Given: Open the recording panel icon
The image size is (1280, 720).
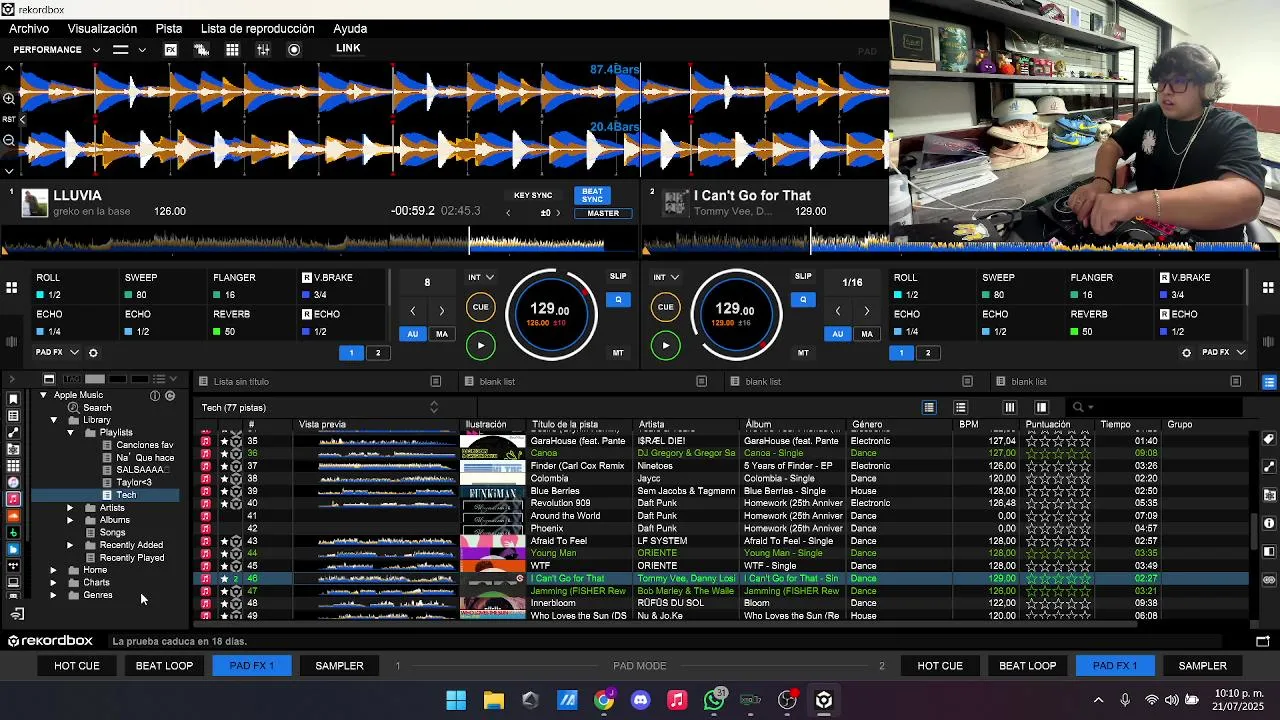Looking at the screenshot, I should (x=294, y=50).
